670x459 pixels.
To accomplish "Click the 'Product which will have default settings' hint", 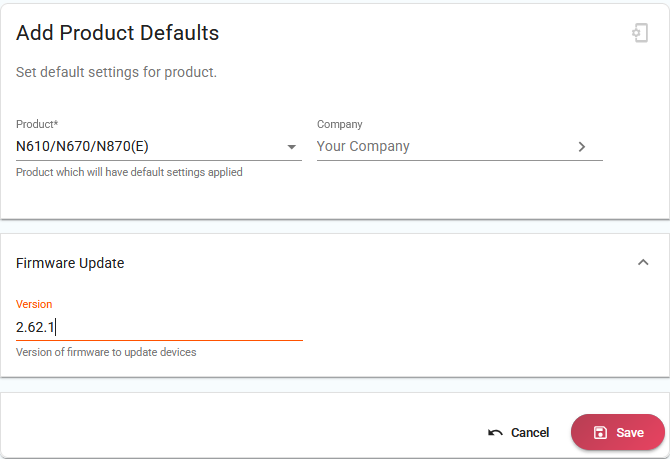I will (129, 172).
